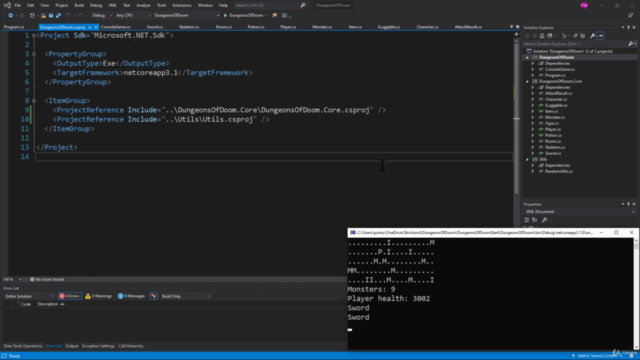Switch to the ConsoleGame.cs tab
Screen dimensions: 640x360
coord(116,27)
